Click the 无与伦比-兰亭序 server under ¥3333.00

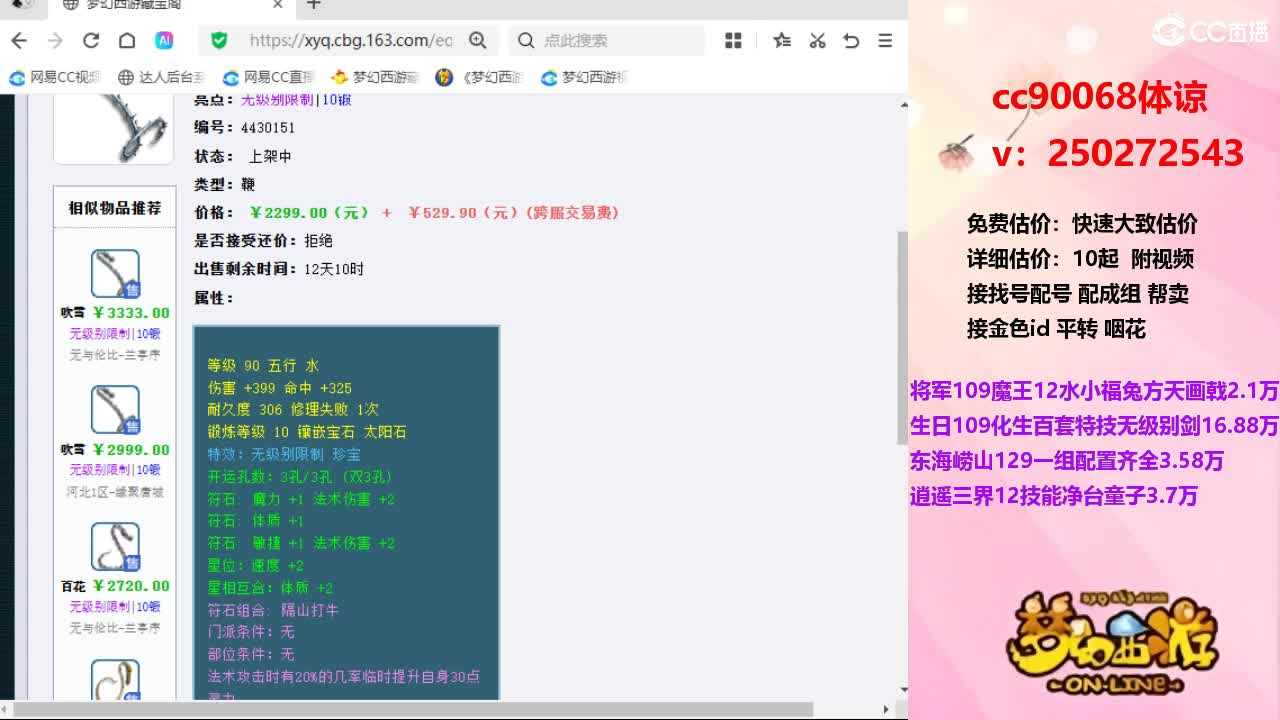point(115,355)
